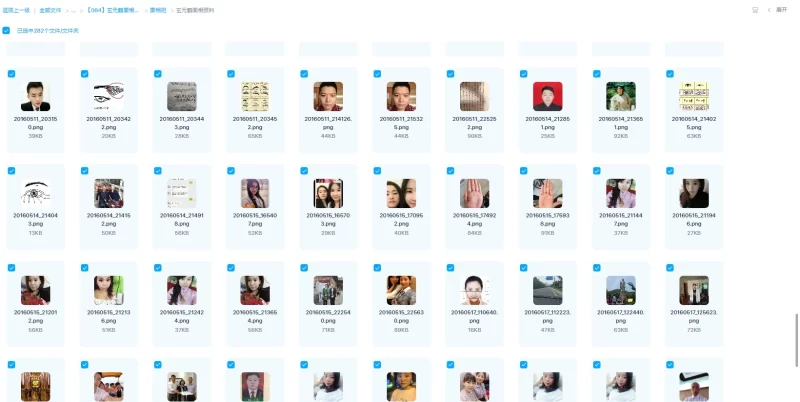Click the vertical scrollbar on right edge
Image resolution: width=800 pixels, height=402 pixels.
coord(796,330)
